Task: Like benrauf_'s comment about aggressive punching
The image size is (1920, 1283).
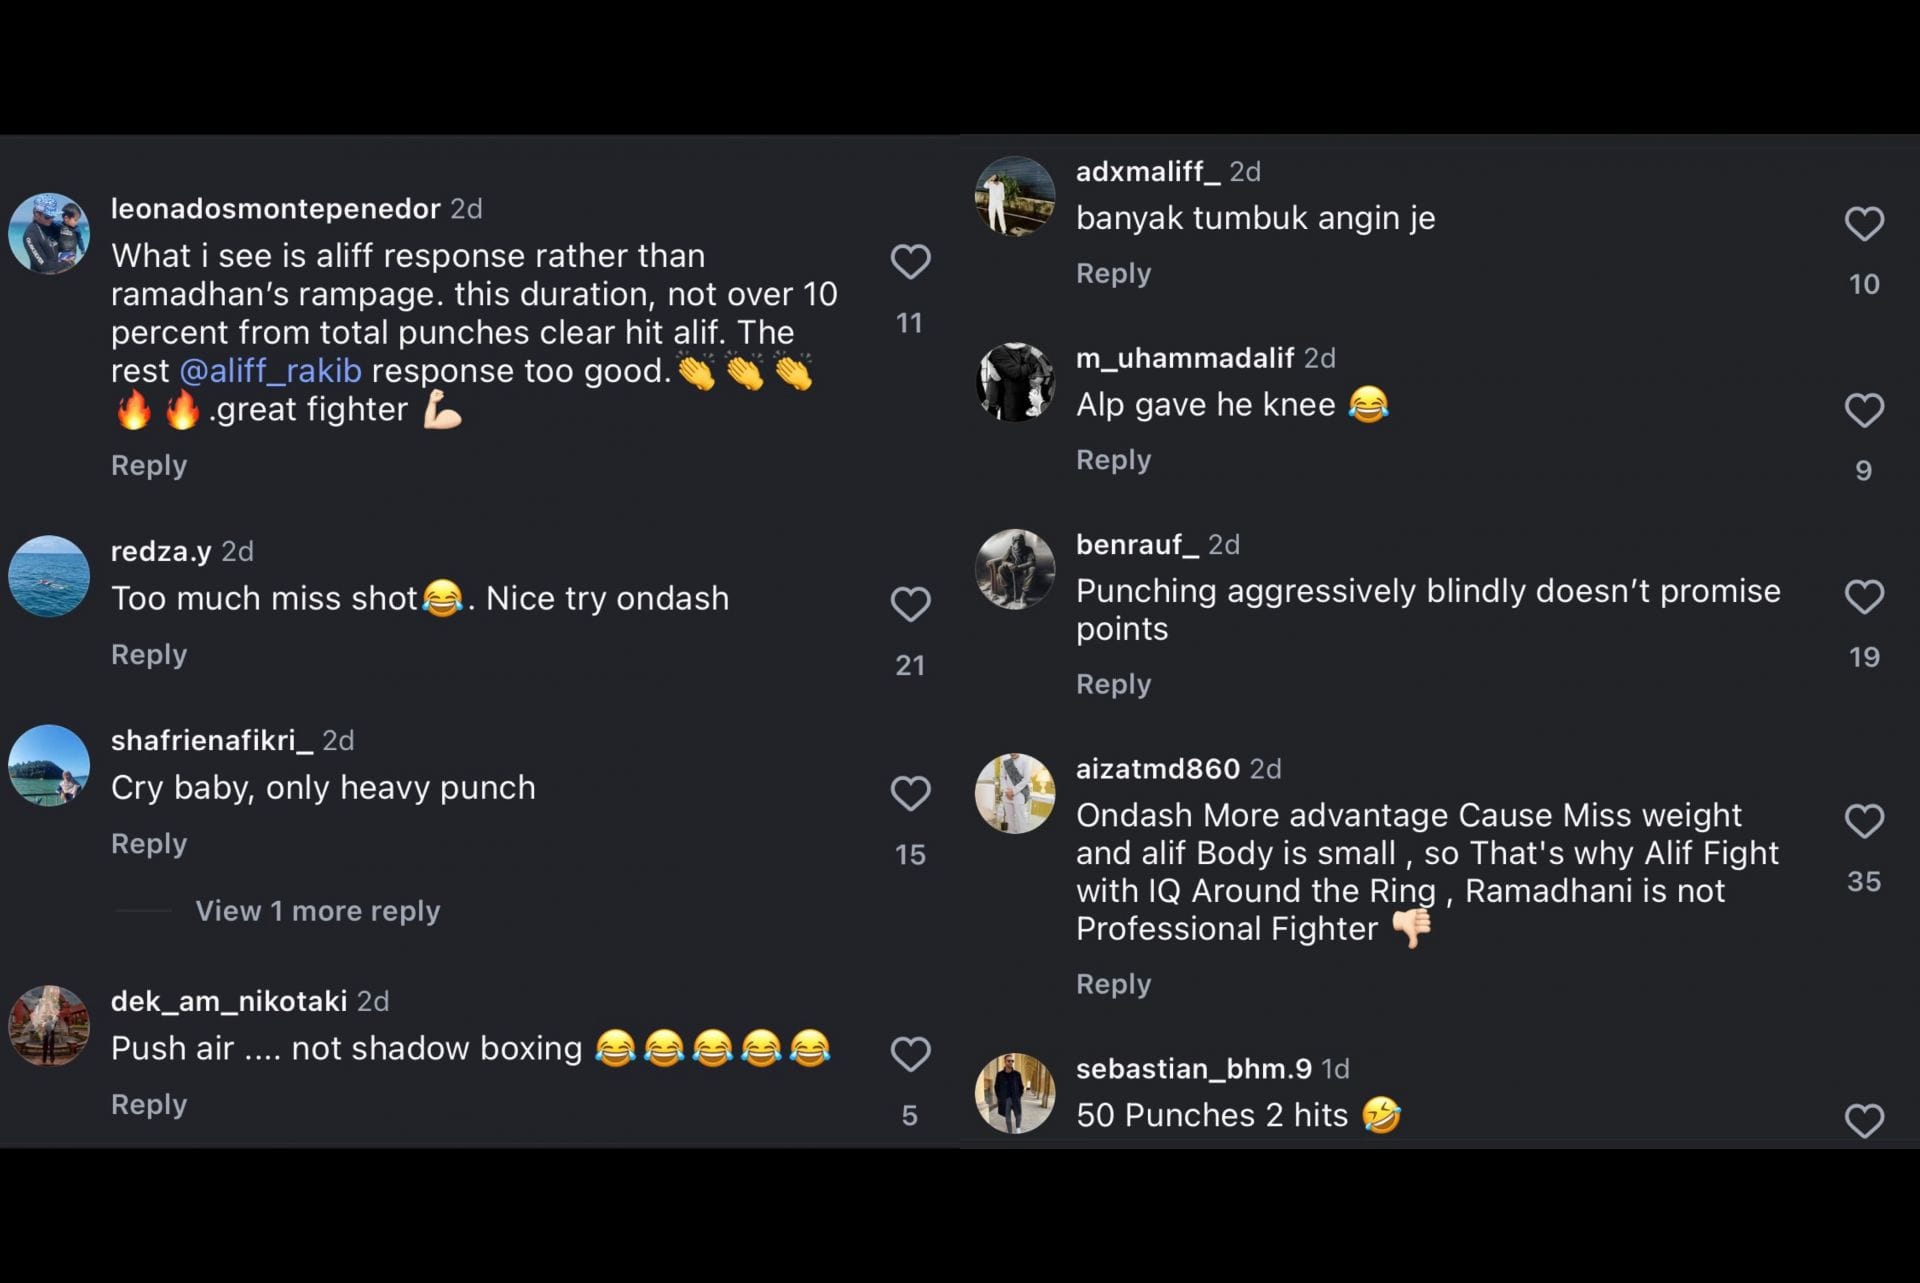Action: pos(1864,596)
